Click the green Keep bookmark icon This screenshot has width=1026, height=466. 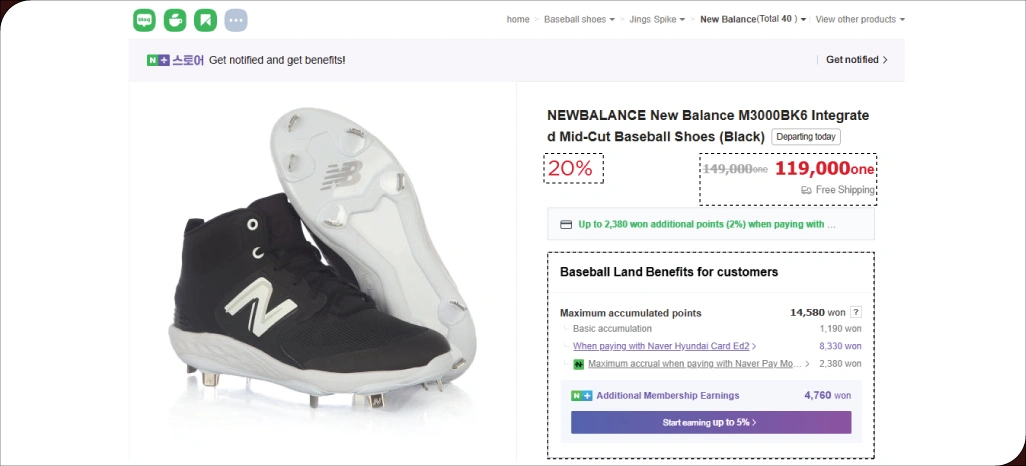205,19
